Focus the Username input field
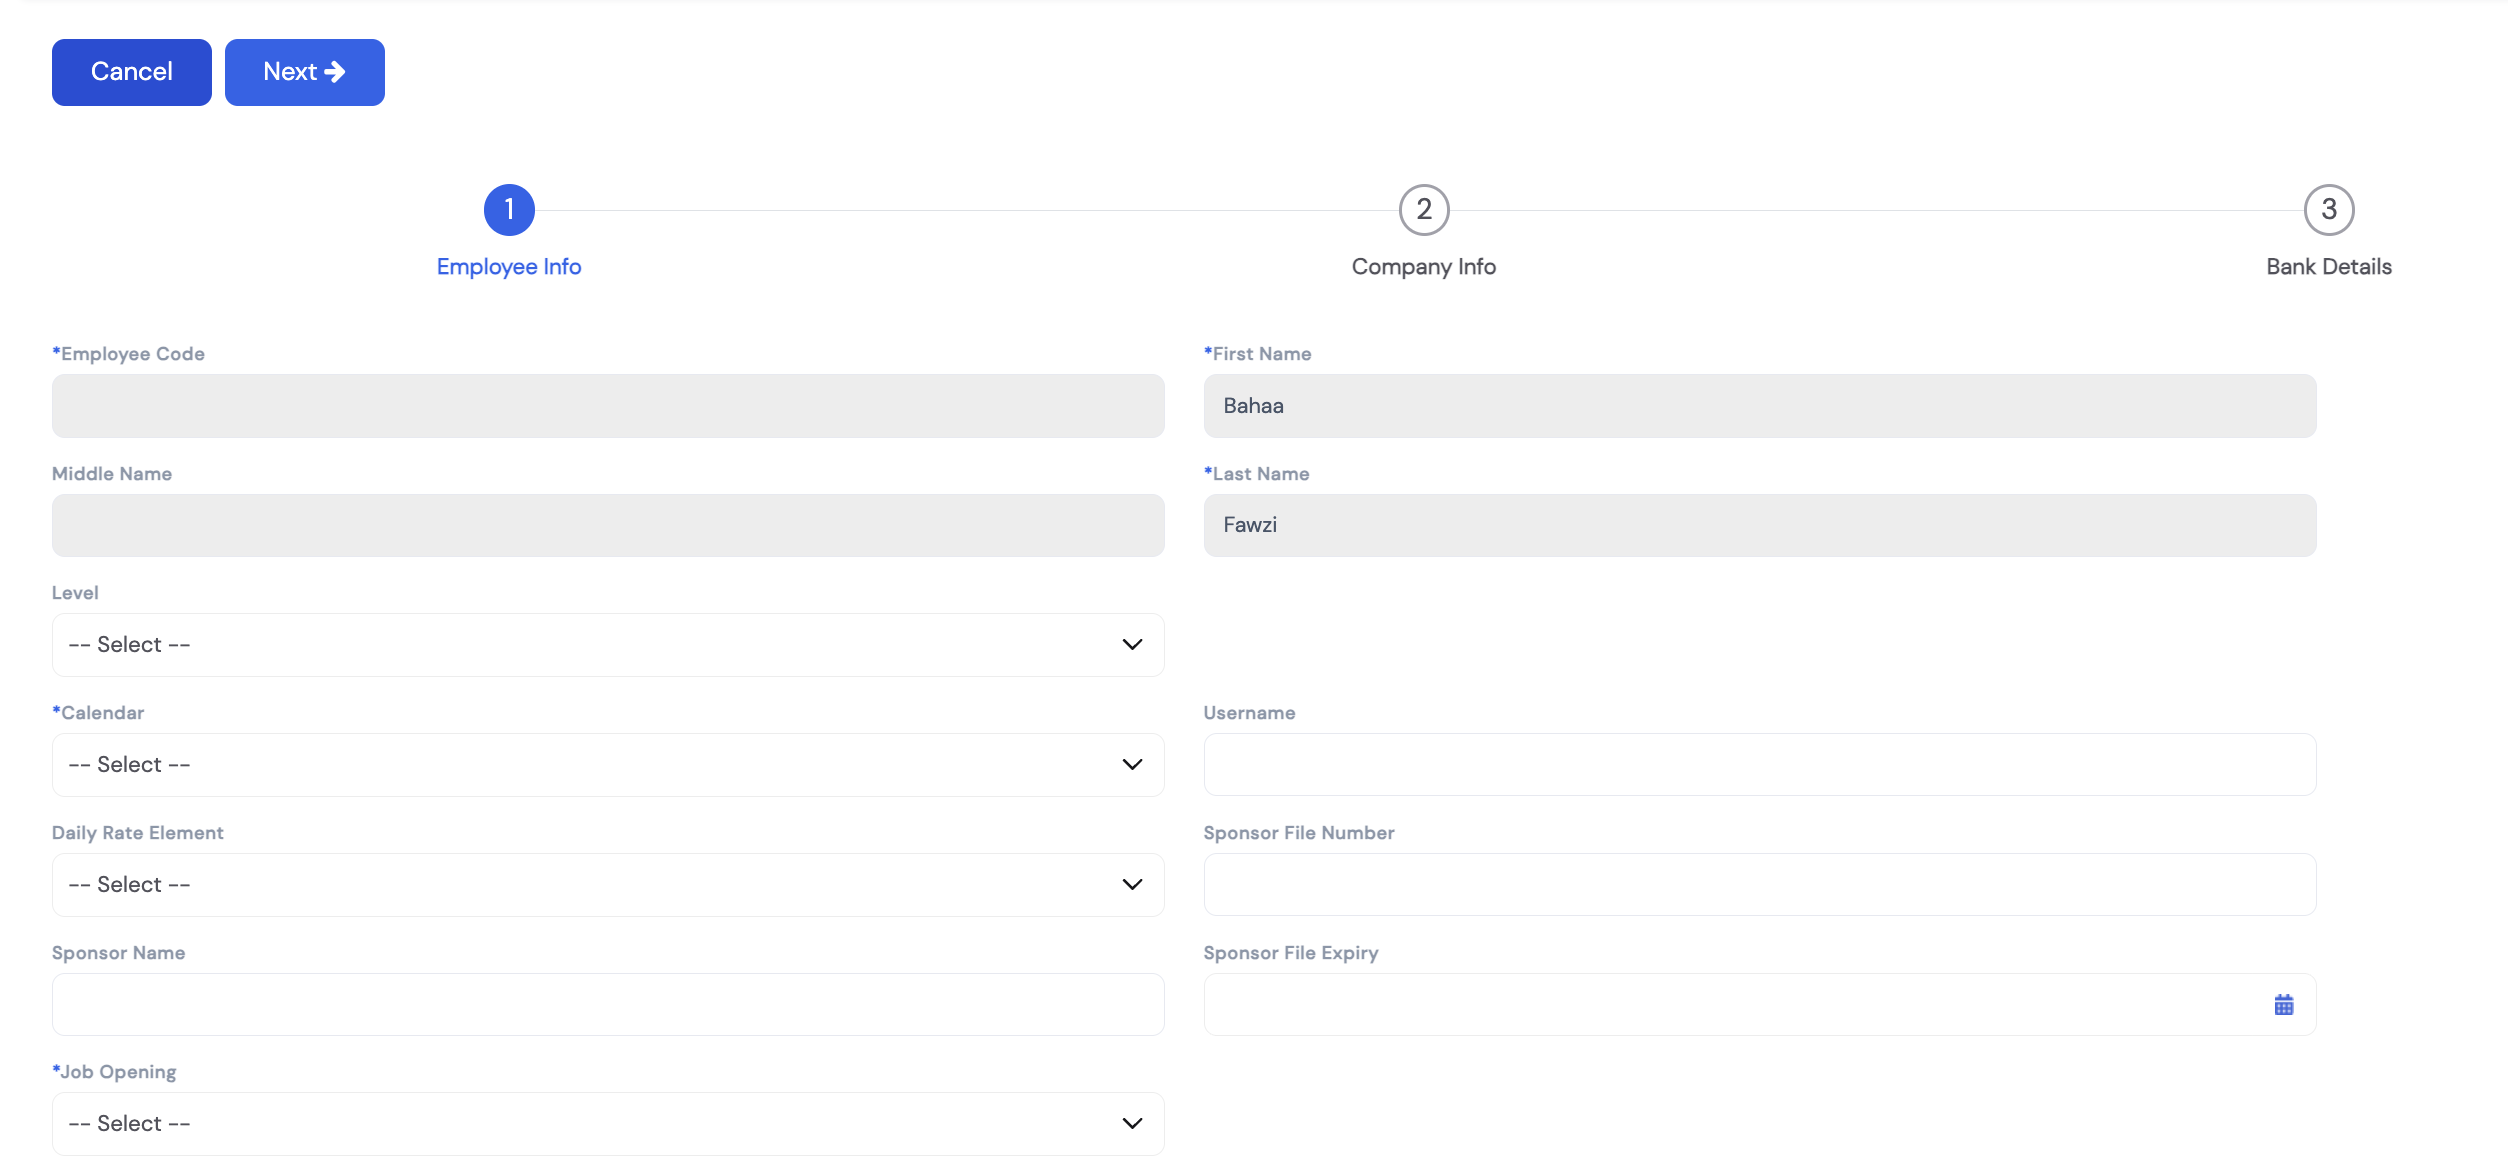Viewport: 2508px width, 1160px height. (1760, 765)
